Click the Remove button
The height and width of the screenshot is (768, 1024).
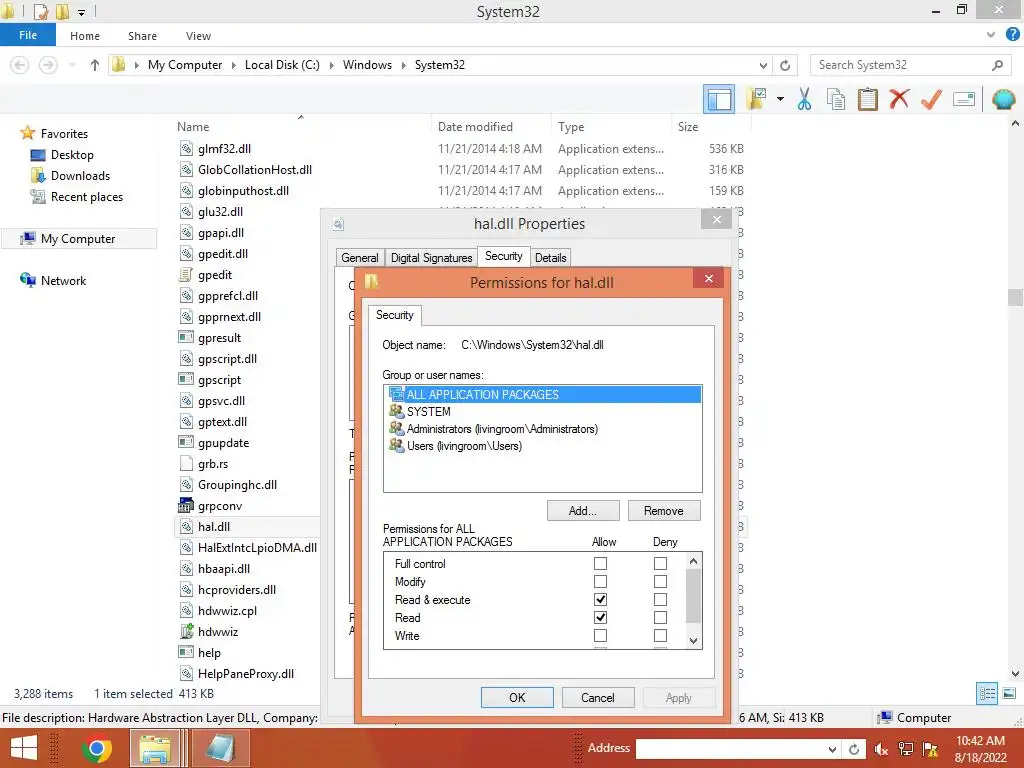coord(664,511)
